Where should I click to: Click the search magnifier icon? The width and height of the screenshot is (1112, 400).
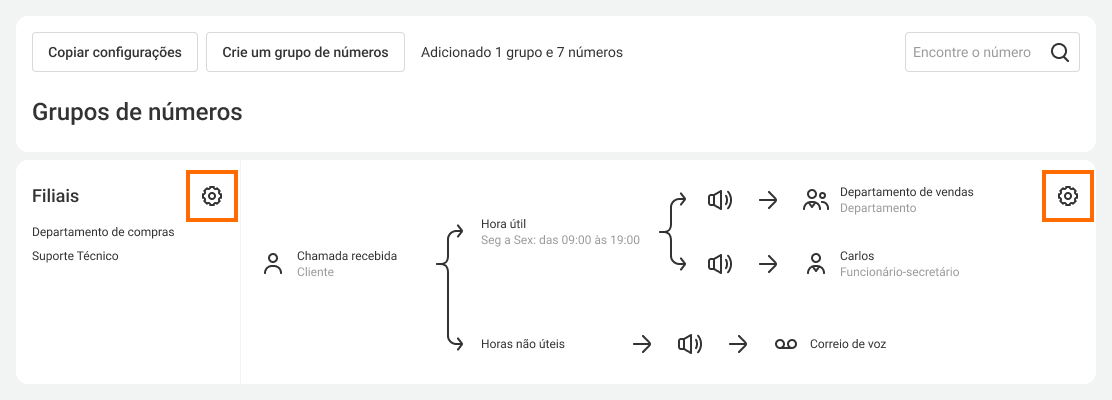[1060, 52]
